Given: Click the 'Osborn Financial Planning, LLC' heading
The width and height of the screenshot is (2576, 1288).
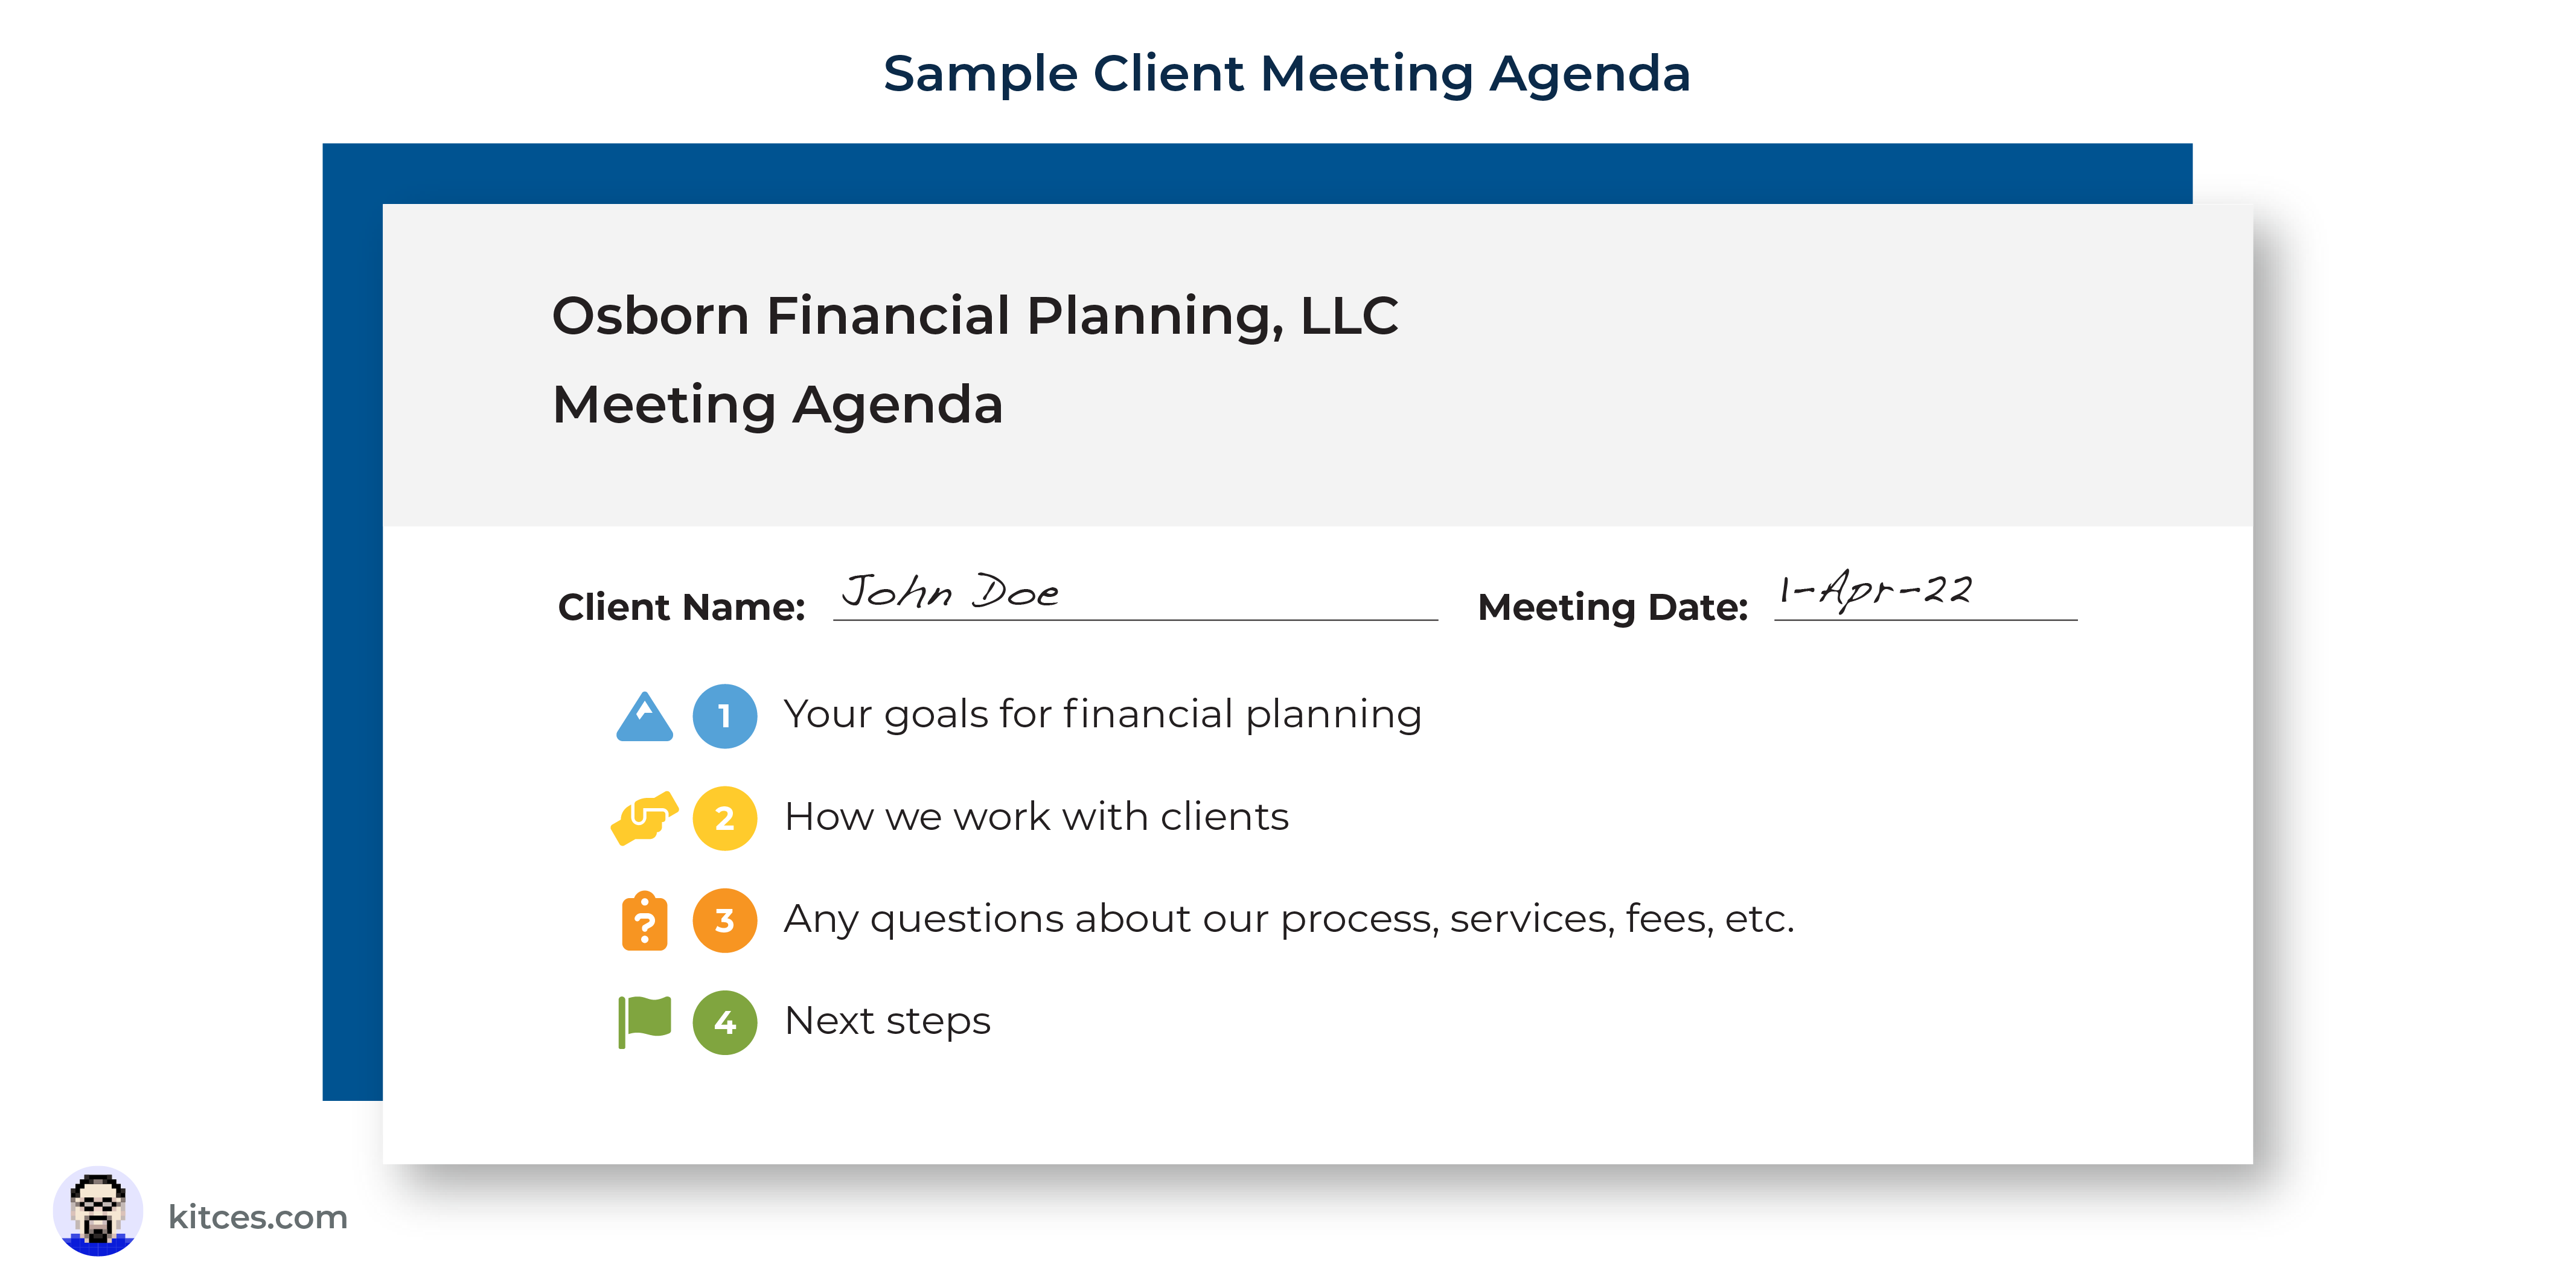Looking at the screenshot, I should (x=975, y=316).
